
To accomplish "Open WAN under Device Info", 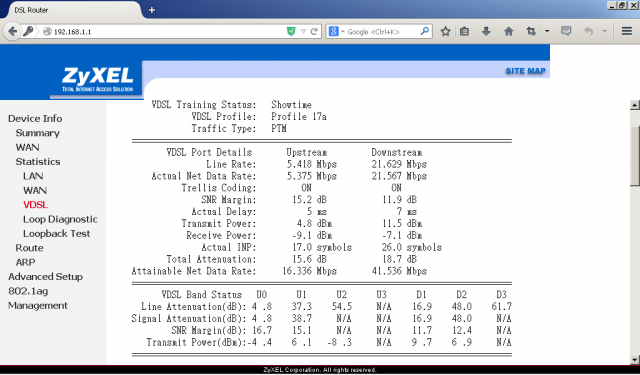I will coord(27,147).
